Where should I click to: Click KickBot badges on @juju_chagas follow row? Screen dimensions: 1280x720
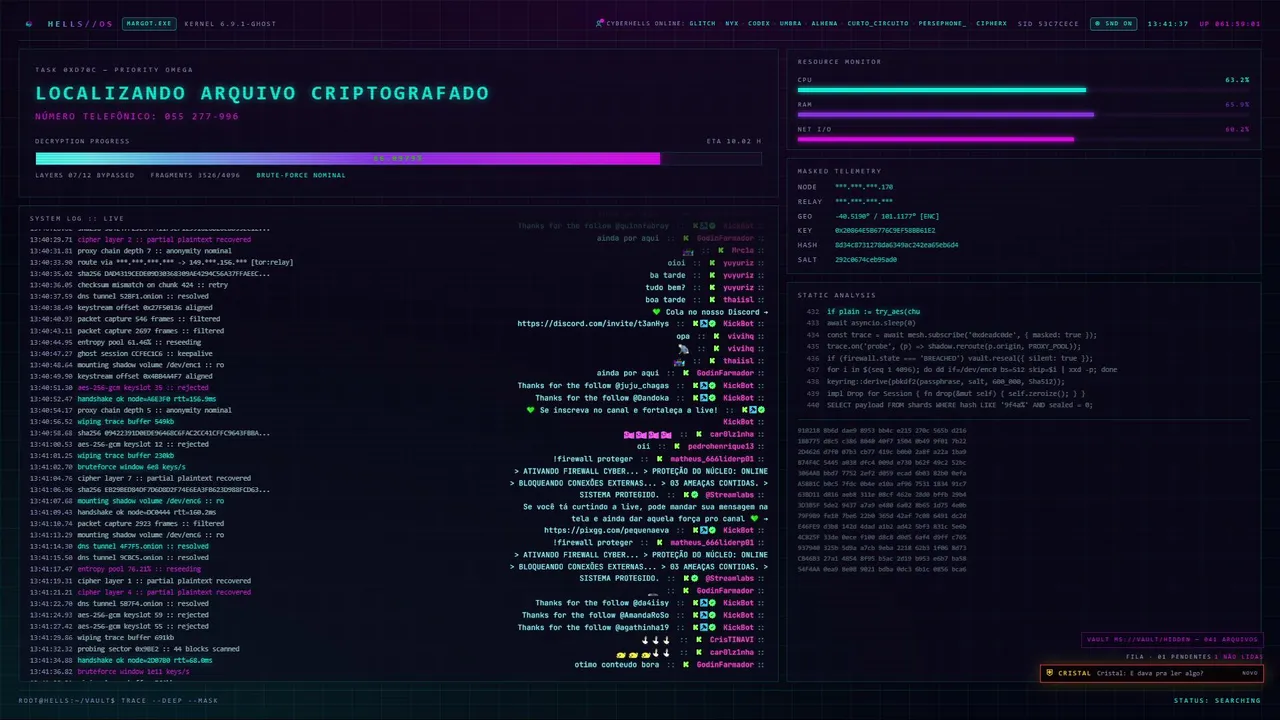[703, 385]
